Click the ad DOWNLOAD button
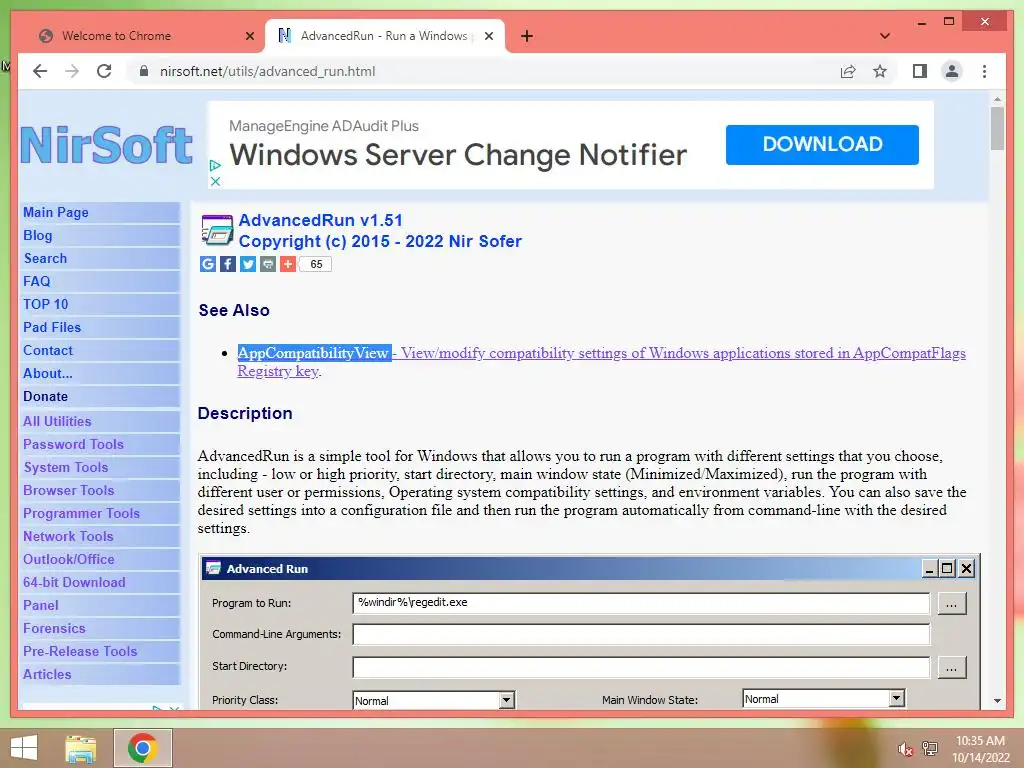The height and width of the screenshot is (768, 1024). point(822,144)
